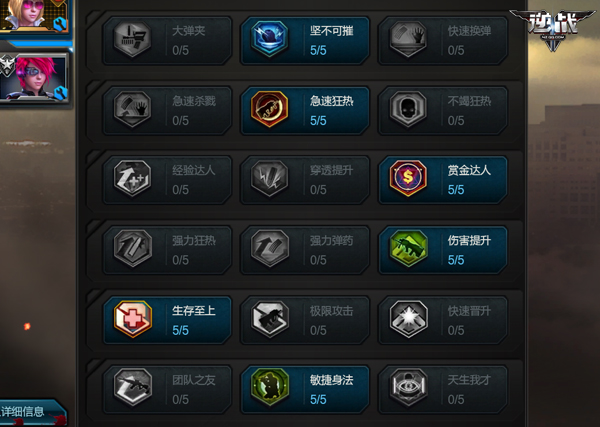The height and width of the screenshot is (427, 600).
Task: Select the 生存至上 red cross icon
Action: (132, 318)
